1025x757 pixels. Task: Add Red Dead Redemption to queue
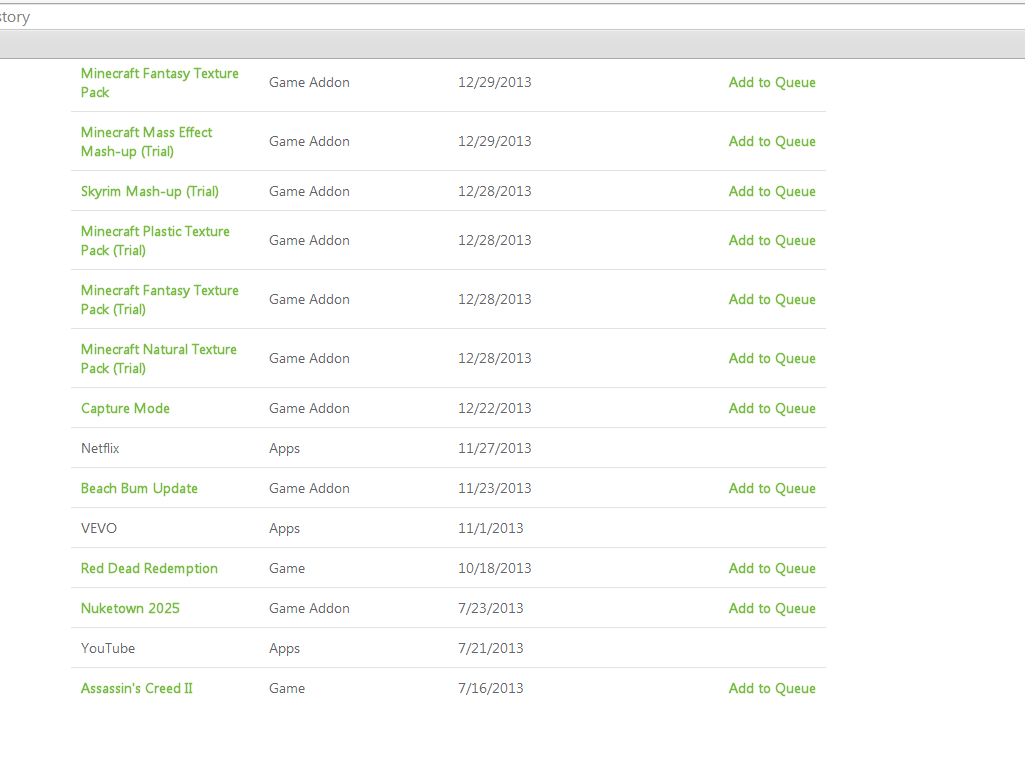[772, 569]
